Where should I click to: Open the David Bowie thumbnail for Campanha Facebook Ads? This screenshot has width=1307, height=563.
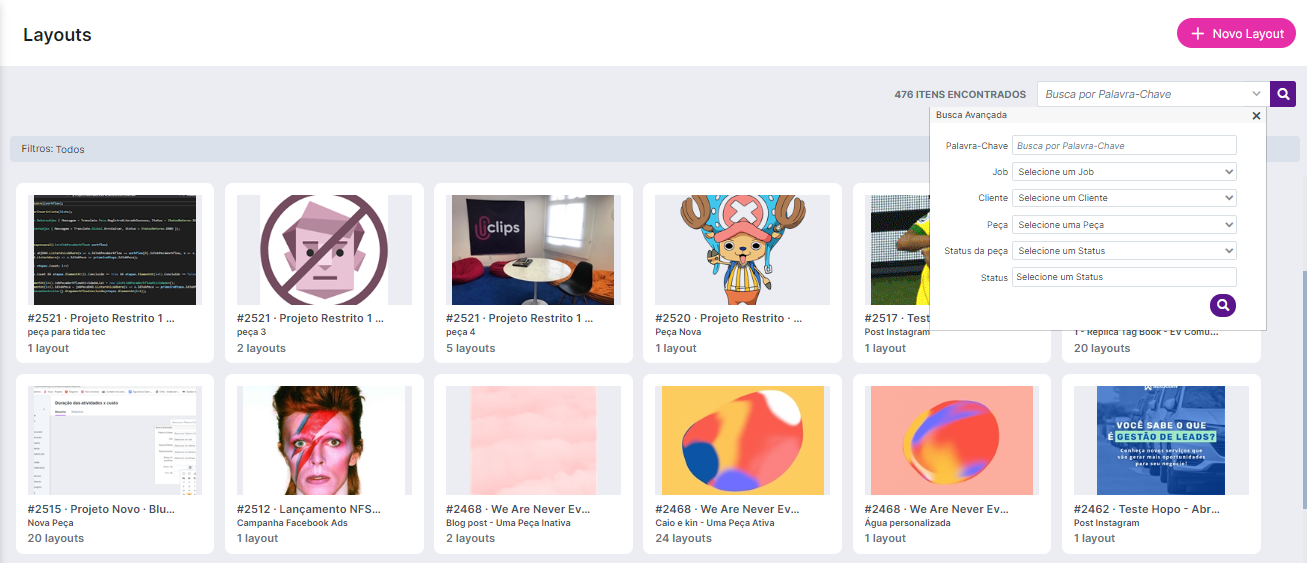tap(324, 440)
